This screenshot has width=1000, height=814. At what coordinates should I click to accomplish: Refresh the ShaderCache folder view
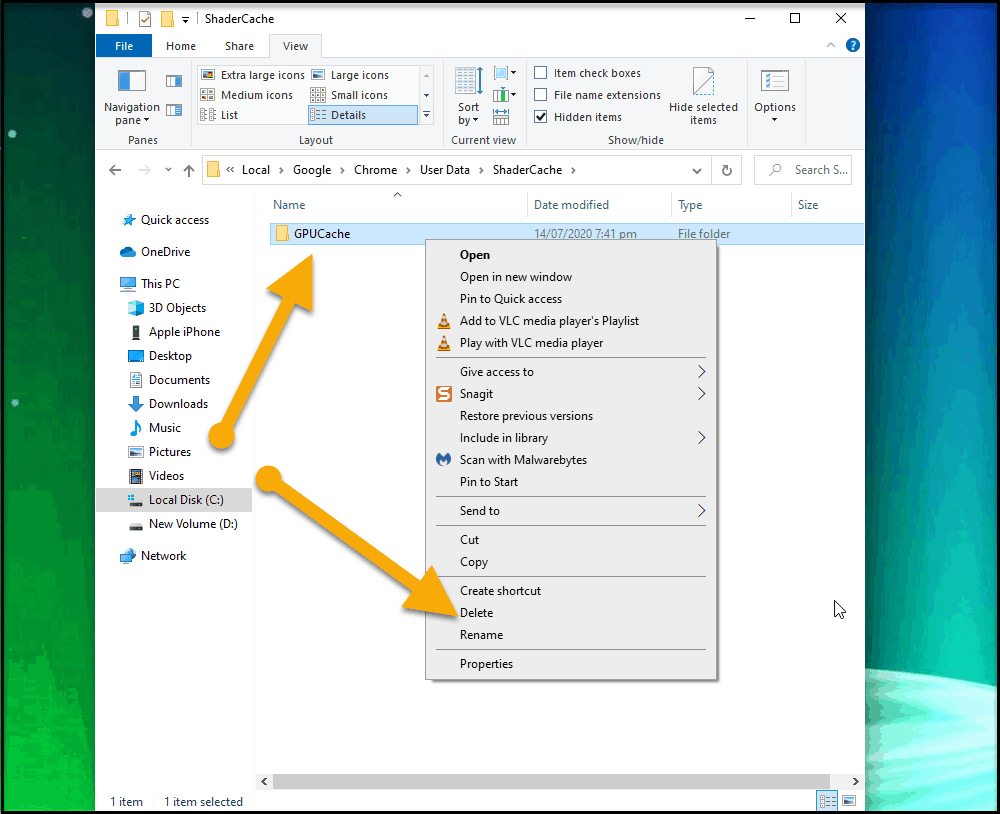tap(726, 170)
